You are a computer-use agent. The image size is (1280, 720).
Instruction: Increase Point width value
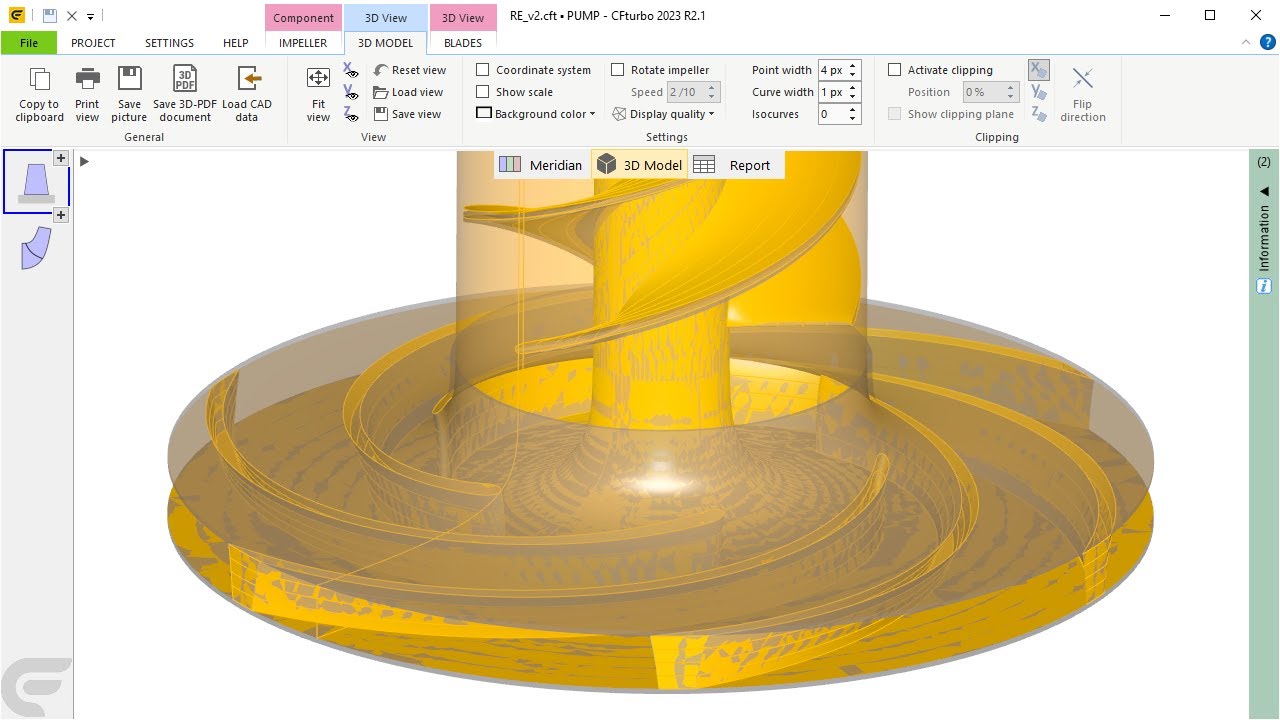[x=853, y=65]
